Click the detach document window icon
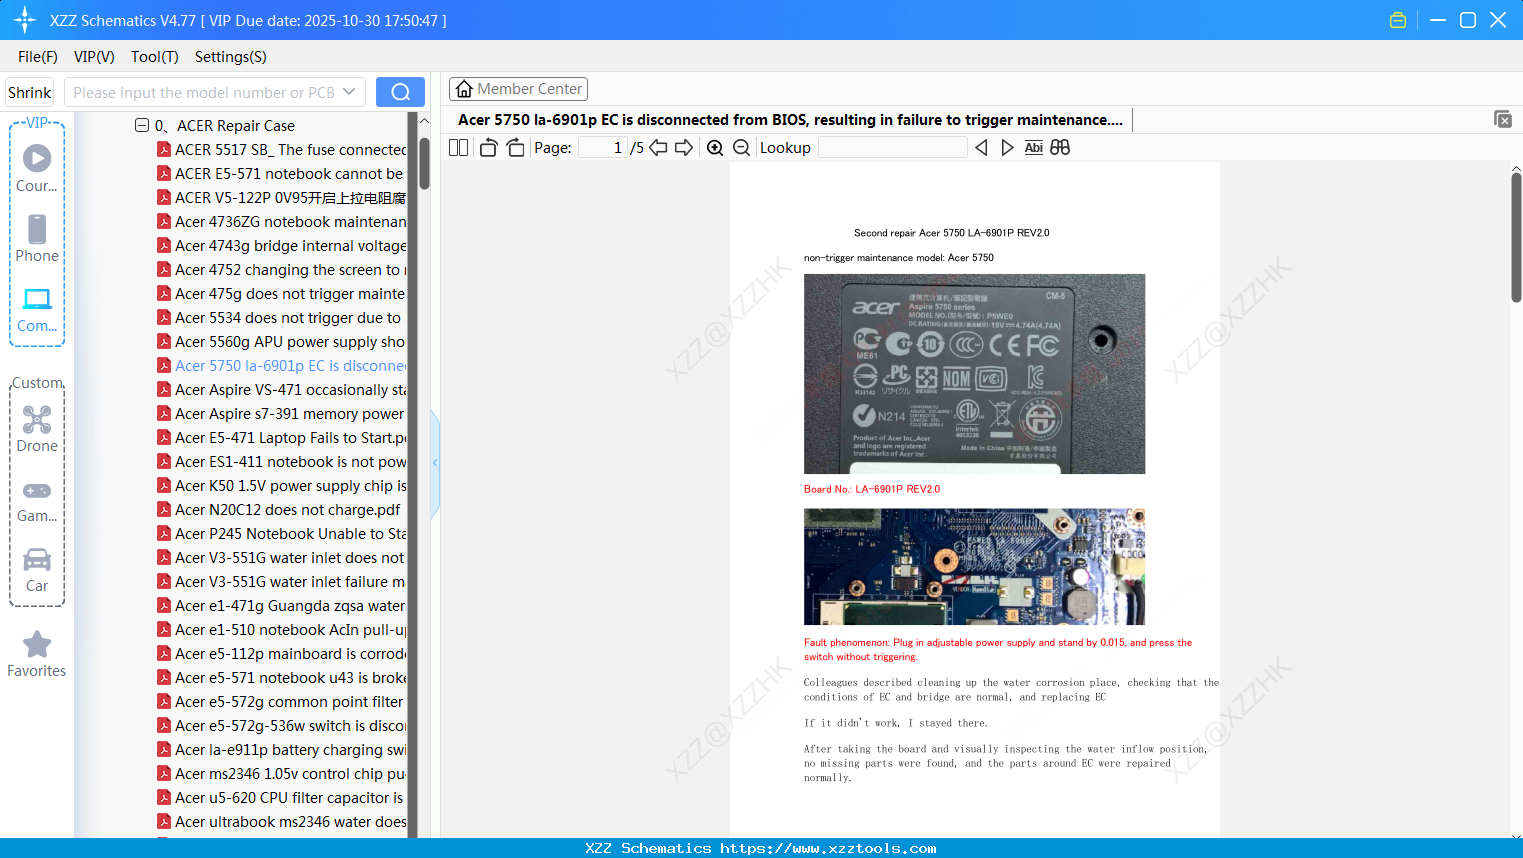Screen dimensions: 1523x858 tap(1502, 119)
